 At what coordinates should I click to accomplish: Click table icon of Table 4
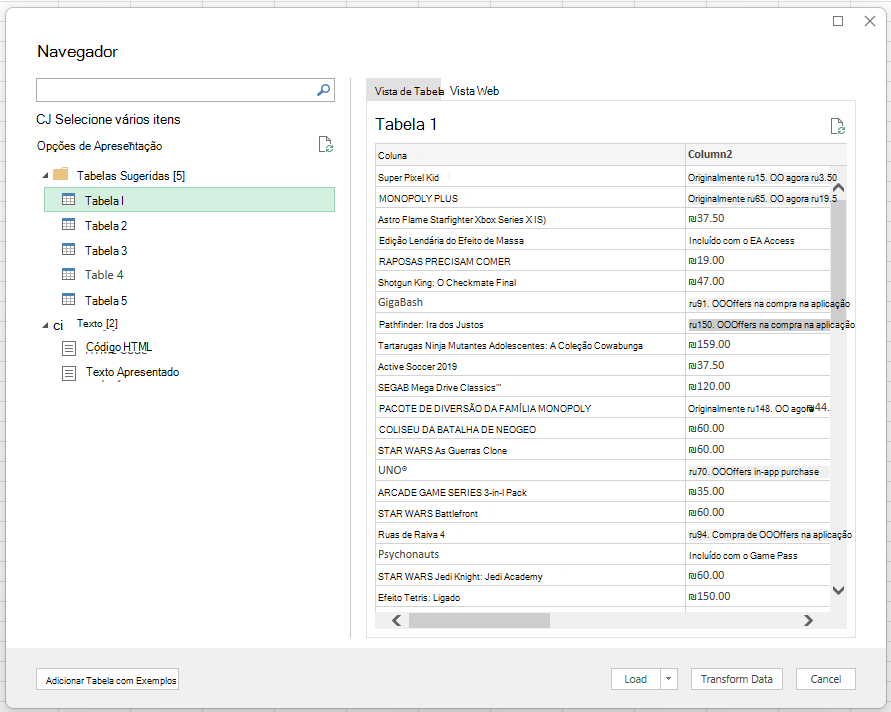[x=68, y=274]
